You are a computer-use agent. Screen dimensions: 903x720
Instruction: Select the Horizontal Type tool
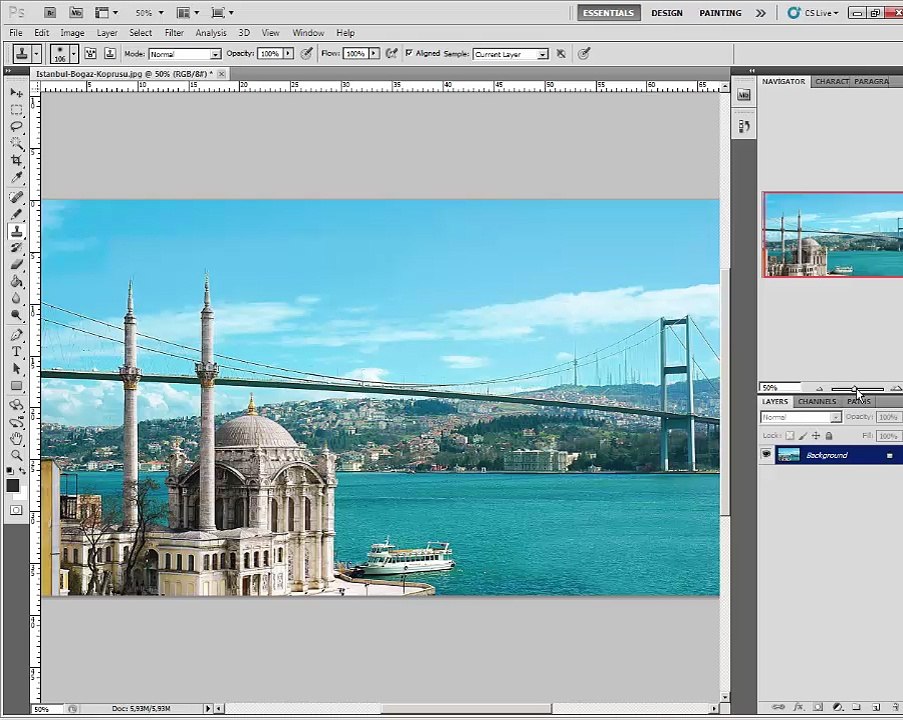[x=16, y=351]
